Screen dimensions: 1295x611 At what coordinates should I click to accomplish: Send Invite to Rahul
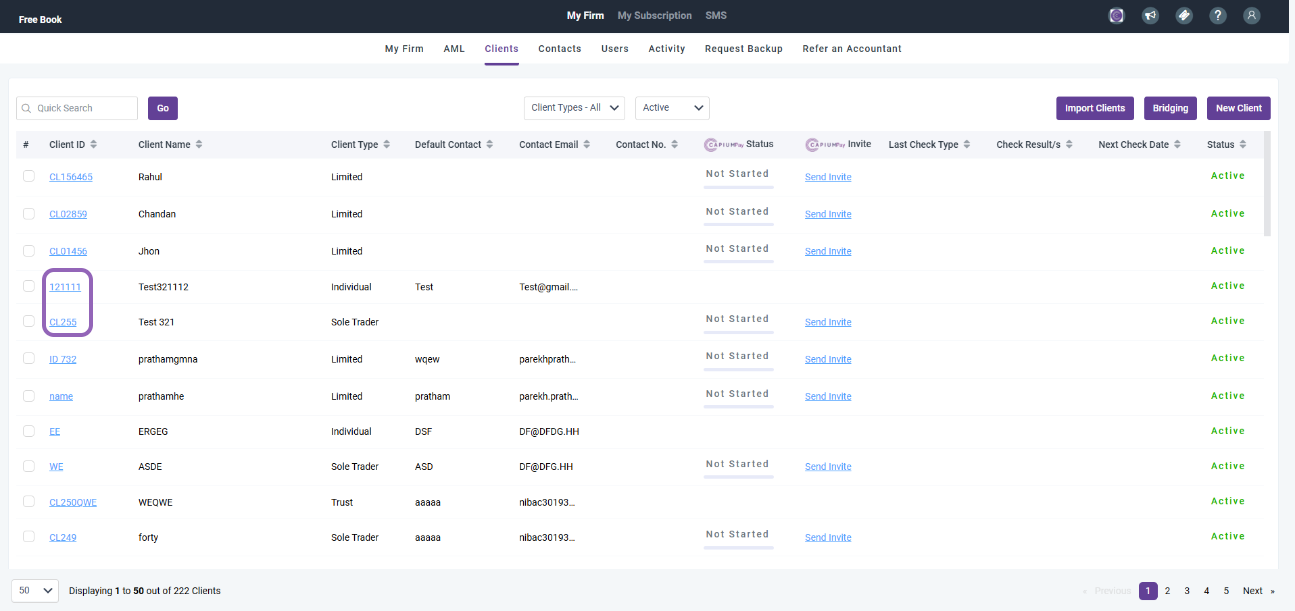tap(828, 177)
